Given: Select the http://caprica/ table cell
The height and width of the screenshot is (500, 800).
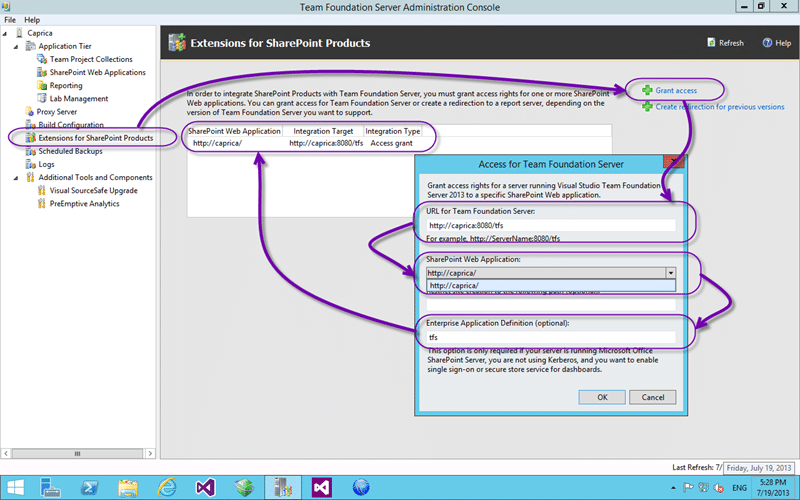Looking at the screenshot, I should pyautogui.click(x=217, y=143).
